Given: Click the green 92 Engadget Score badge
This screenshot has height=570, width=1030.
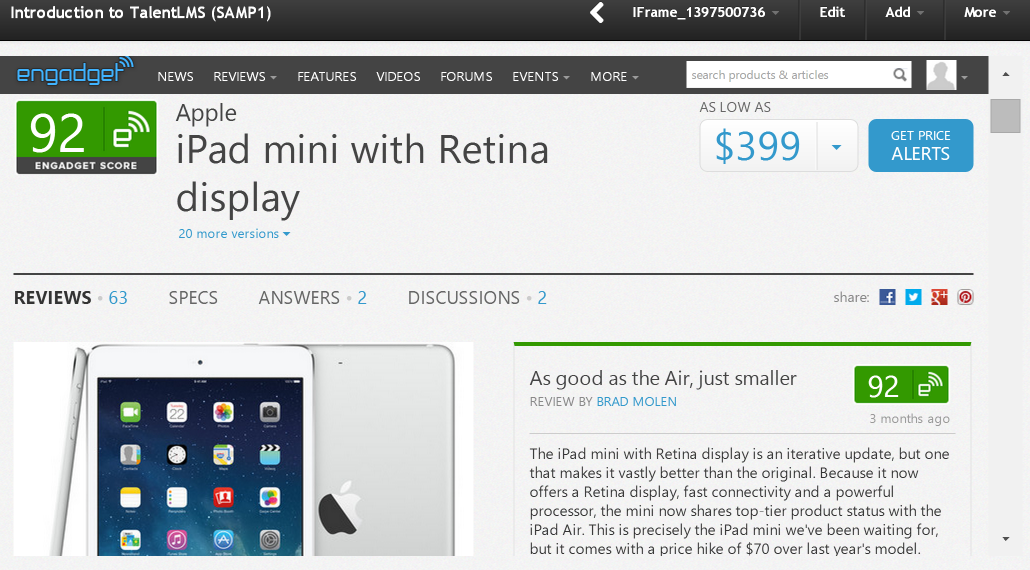Looking at the screenshot, I should coord(86,137).
